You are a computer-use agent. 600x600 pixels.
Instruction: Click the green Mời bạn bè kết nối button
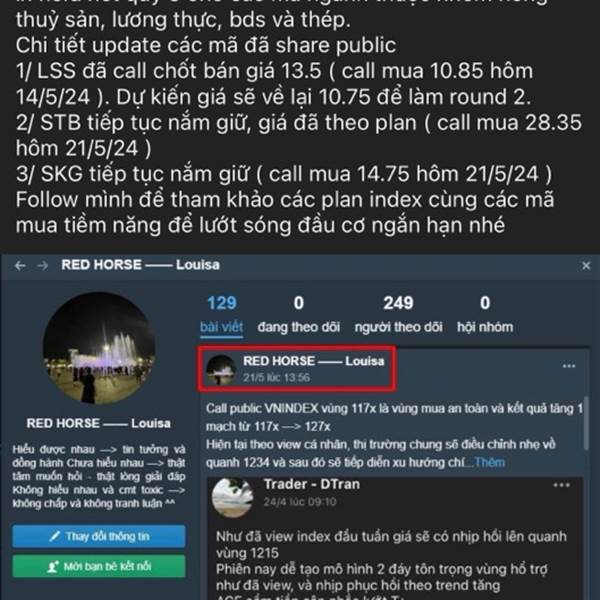point(99,566)
